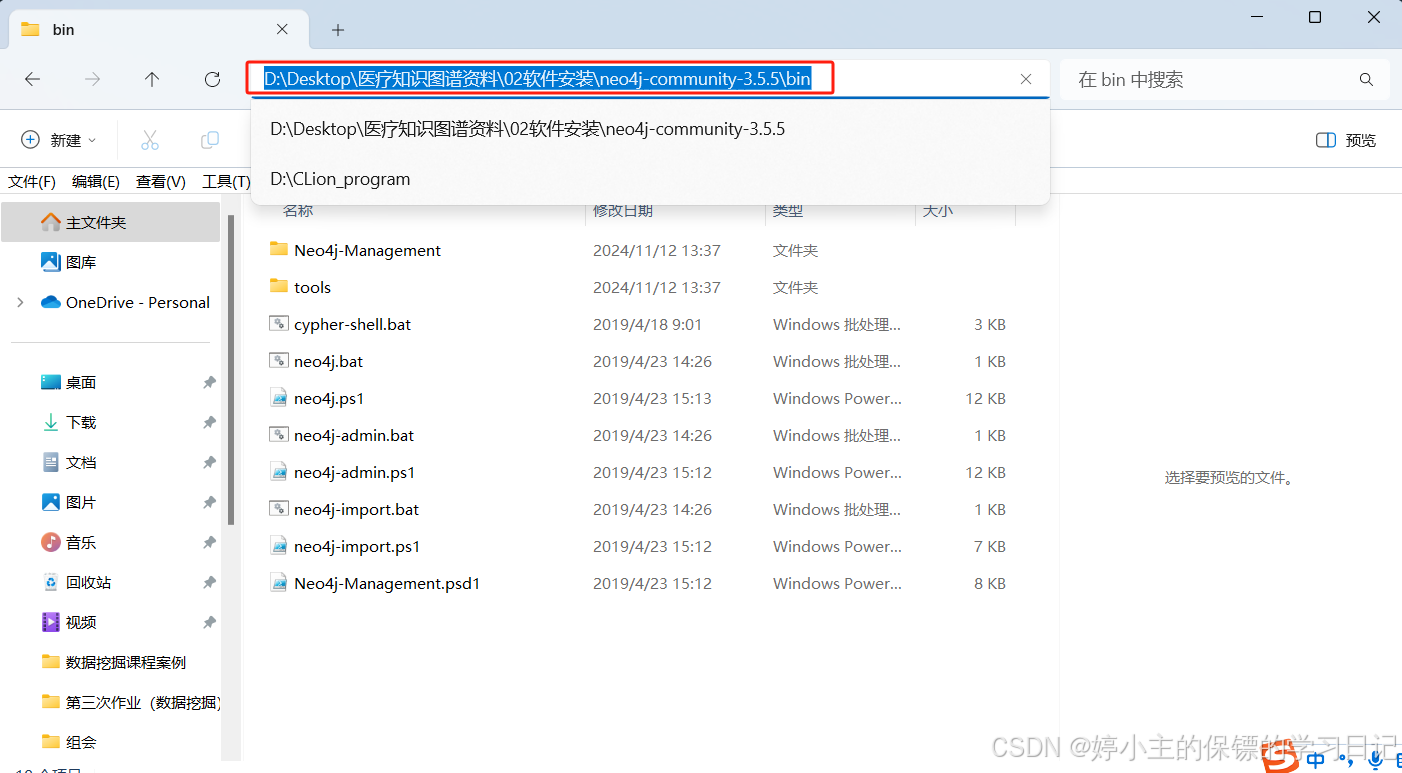This screenshot has width=1402, height=773.
Task: Clear the address bar with X
Action: pos(1026,79)
